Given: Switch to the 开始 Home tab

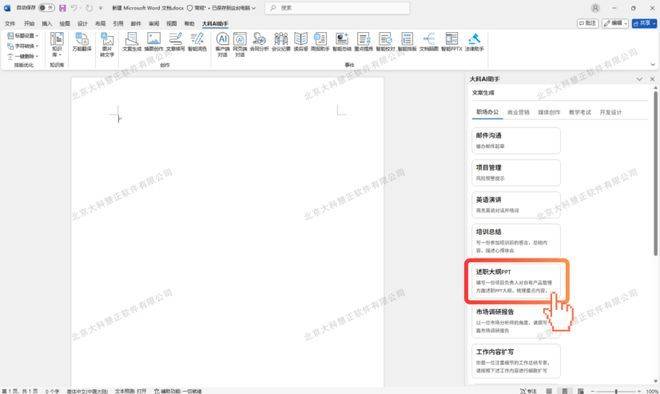Looking at the screenshot, I should 29,24.
